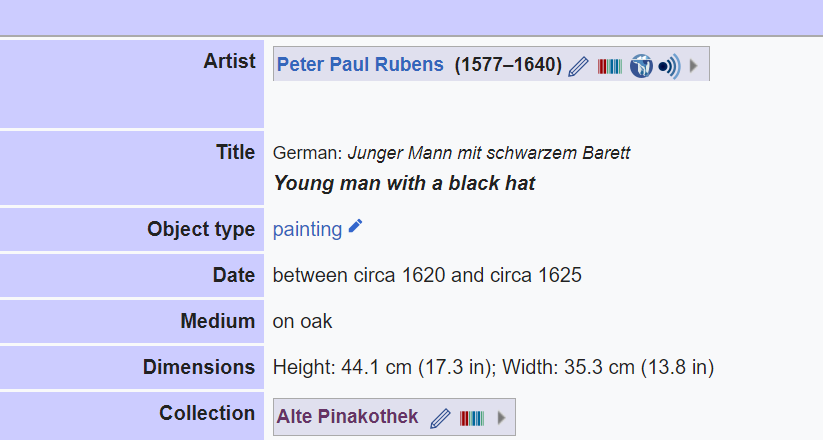Click the date value circa 1620 to 1625
The height and width of the screenshot is (440, 823).
pos(427,275)
